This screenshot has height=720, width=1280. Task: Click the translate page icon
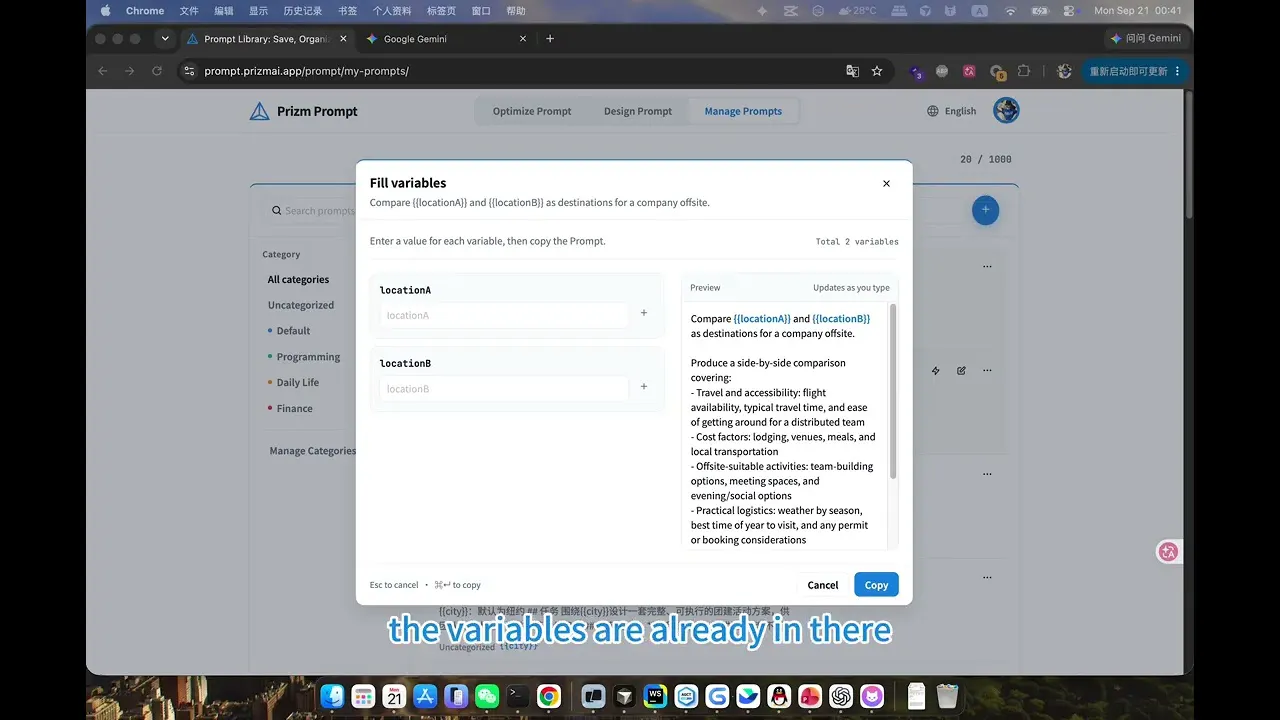(852, 71)
